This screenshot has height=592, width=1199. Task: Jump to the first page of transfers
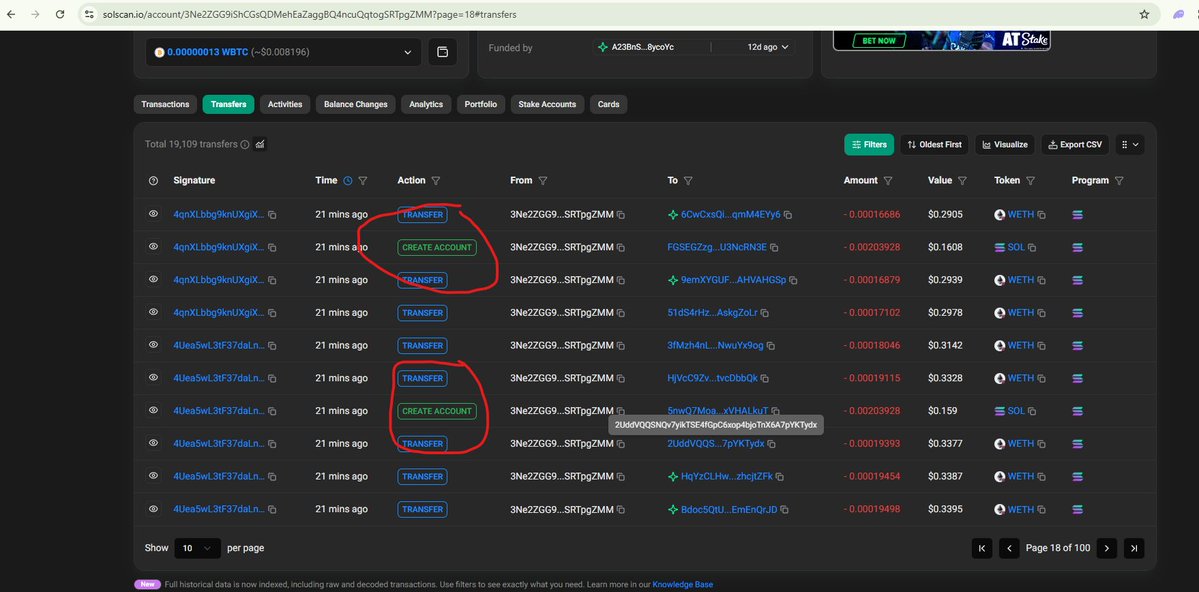coord(981,548)
